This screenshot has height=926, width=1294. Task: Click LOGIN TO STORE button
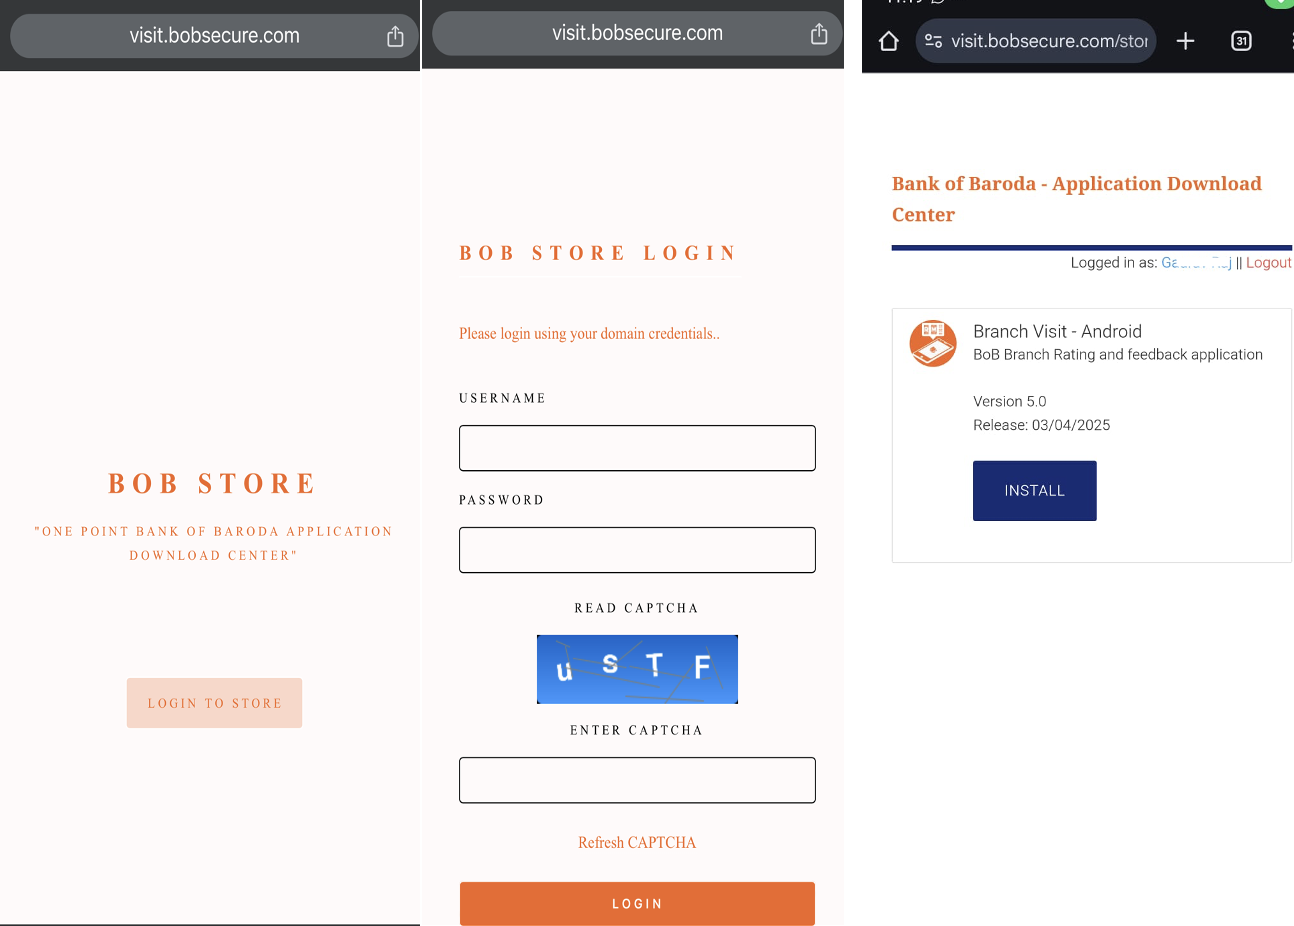click(214, 703)
